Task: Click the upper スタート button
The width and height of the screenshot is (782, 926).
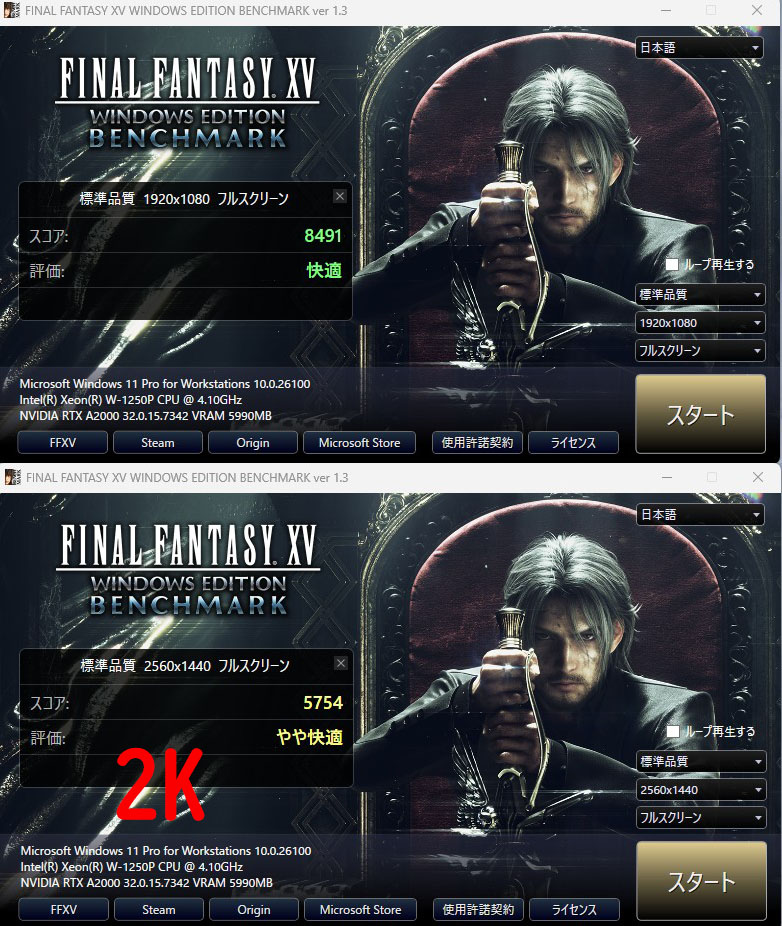Action: click(700, 414)
